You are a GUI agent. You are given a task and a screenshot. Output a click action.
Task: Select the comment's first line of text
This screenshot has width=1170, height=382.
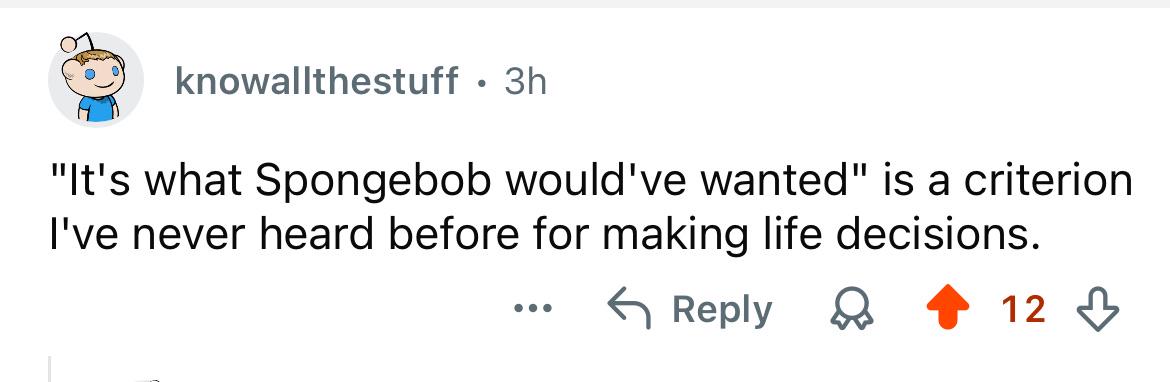(x=591, y=181)
